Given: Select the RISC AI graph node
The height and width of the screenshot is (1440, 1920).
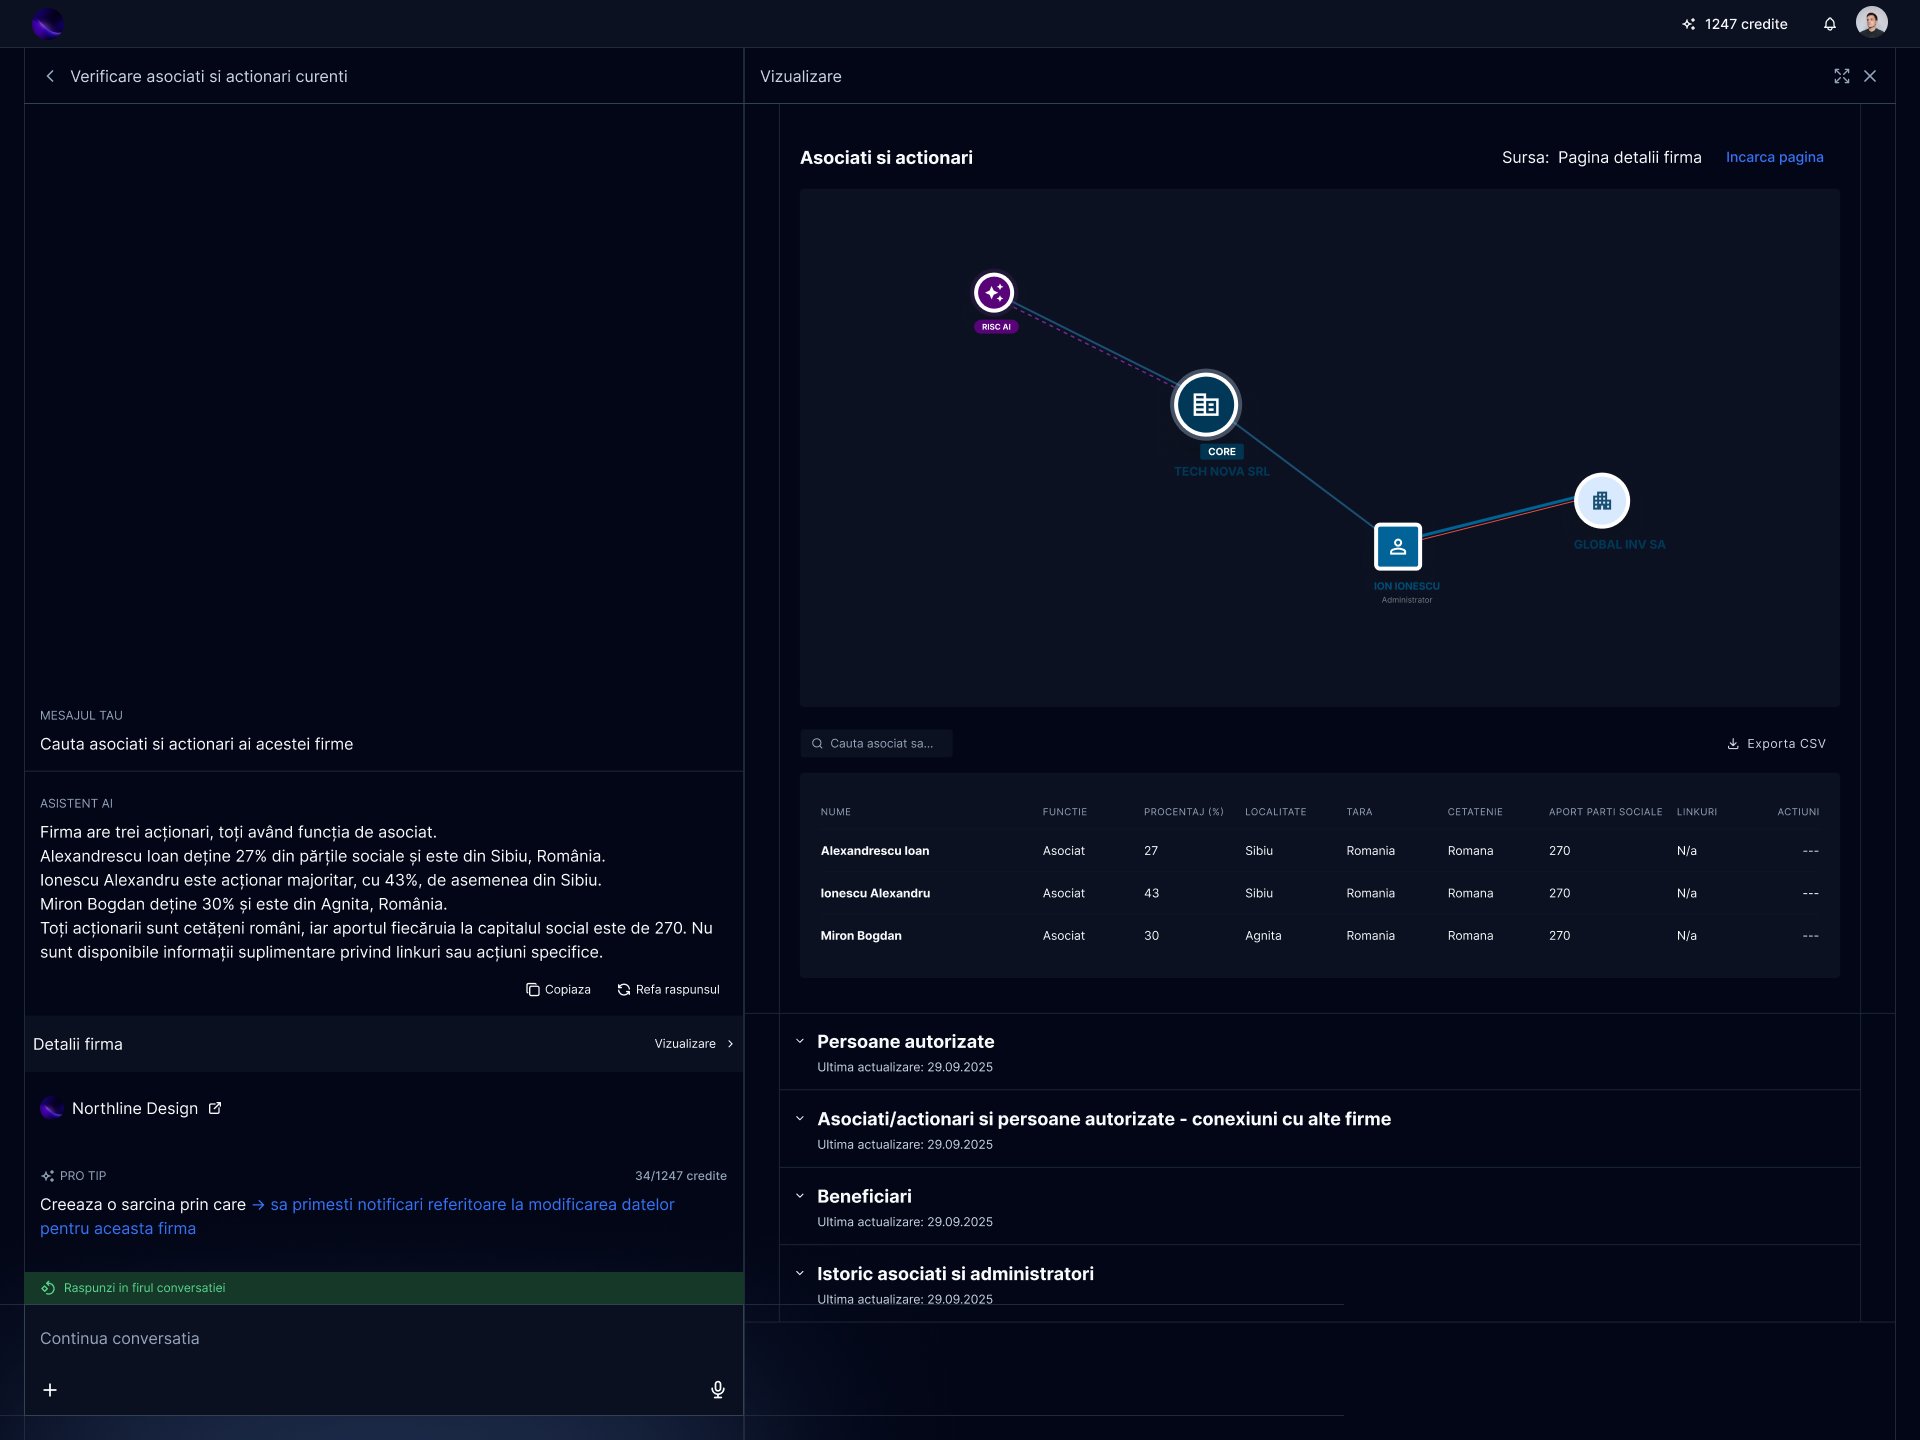Looking at the screenshot, I should [994, 293].
